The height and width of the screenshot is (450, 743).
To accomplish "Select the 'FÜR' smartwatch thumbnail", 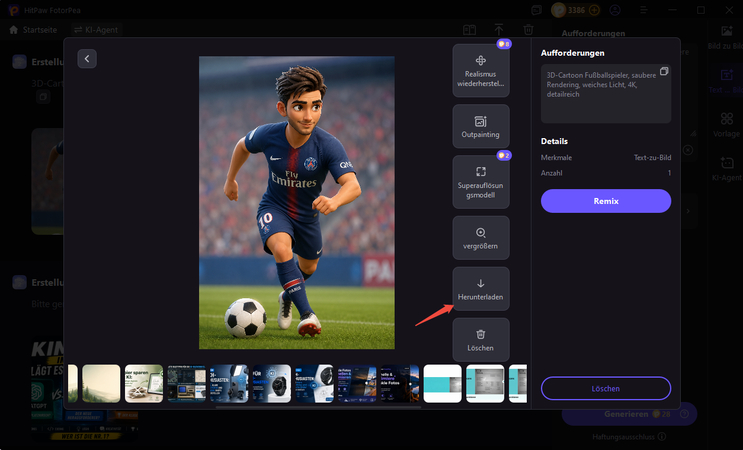I will click(x=272, y=383).
